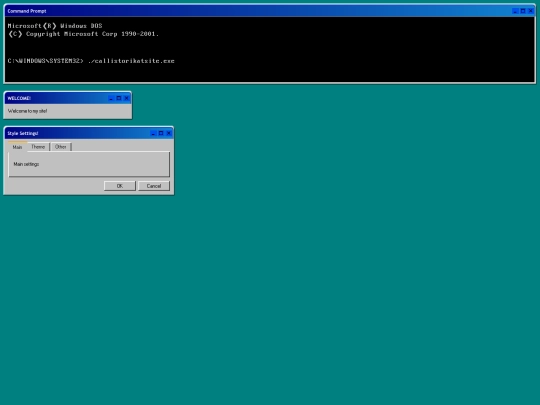540x405 pixels.
Task: Switch to the Theme tab
Action: (x=38, y=147)
